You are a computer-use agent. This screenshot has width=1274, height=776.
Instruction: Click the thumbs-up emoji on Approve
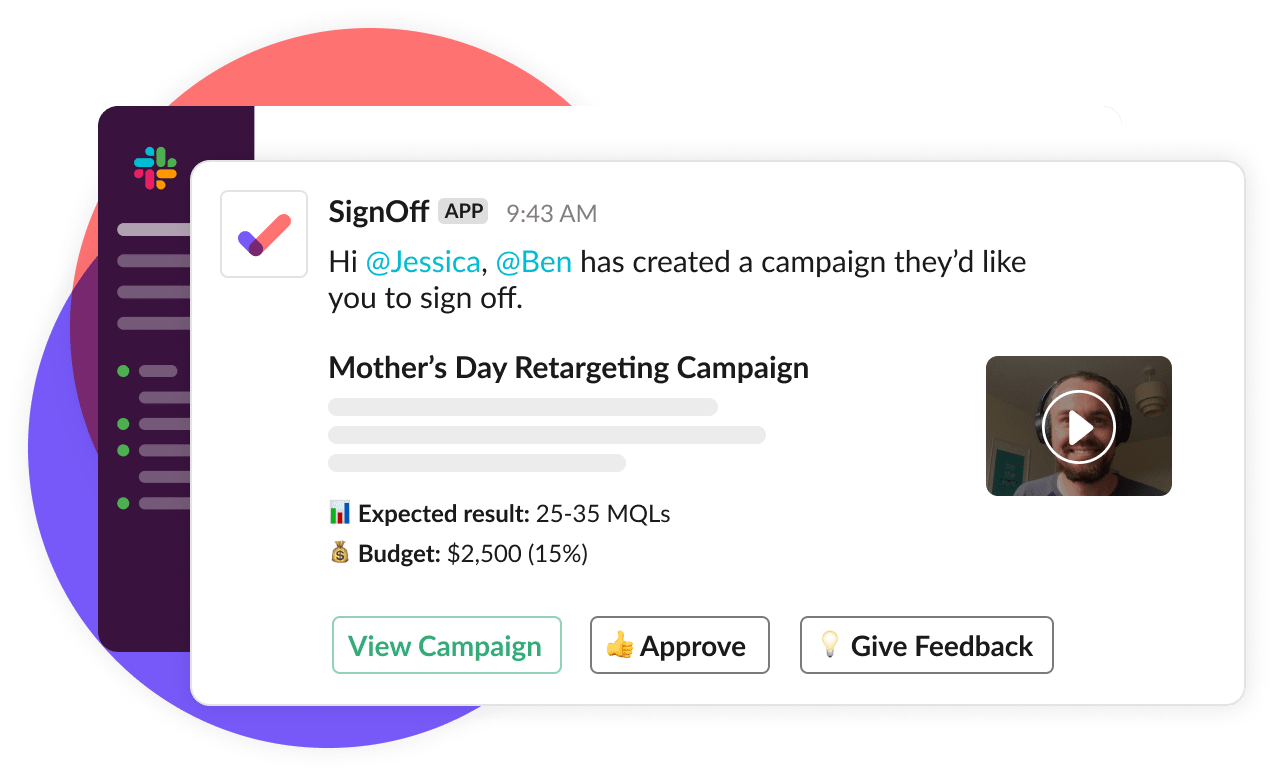pyautogui.click(x=620, y=646)
